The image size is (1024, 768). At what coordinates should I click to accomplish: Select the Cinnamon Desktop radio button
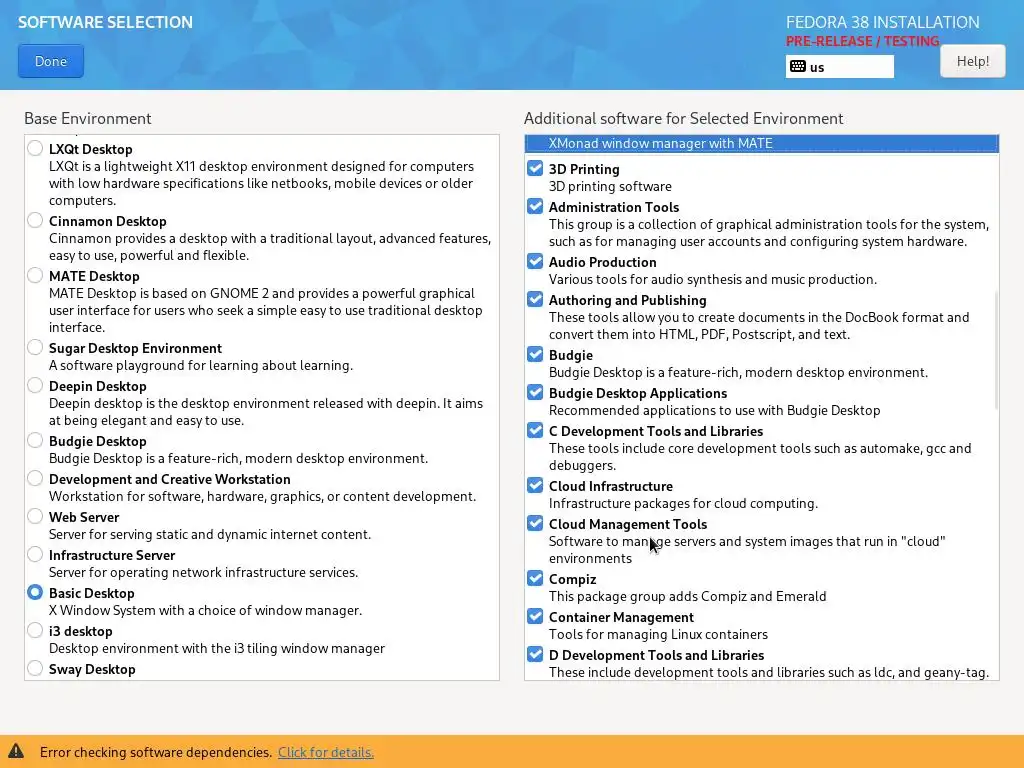tap(35, 220)
